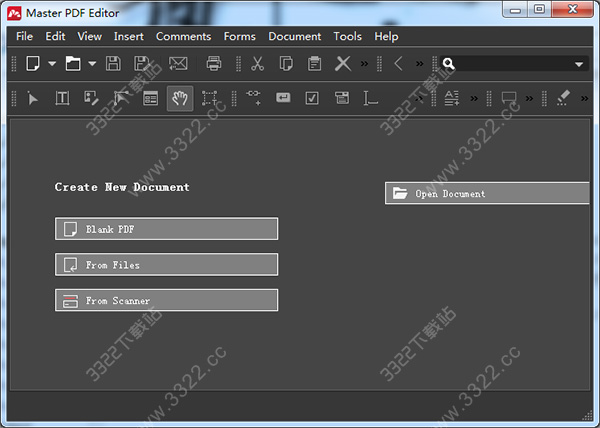Click the magnifier search icon
This screenshot has width=600, height=428.
pos(448,64)
